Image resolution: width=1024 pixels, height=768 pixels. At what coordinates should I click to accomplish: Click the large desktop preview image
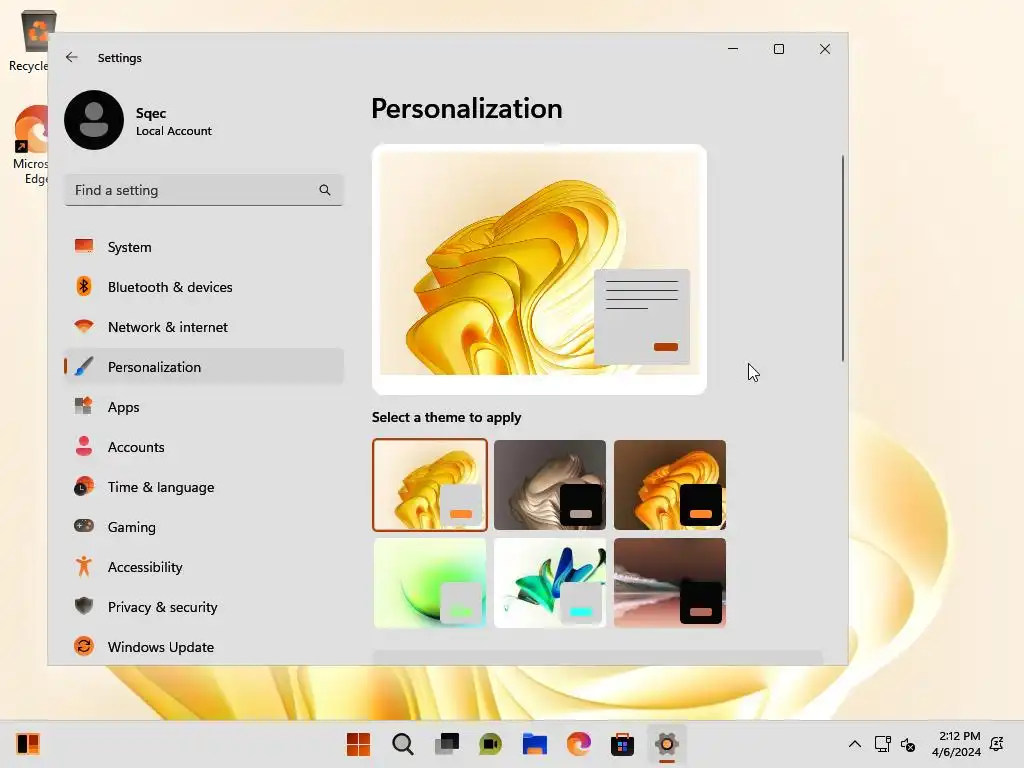coord(539,269)
